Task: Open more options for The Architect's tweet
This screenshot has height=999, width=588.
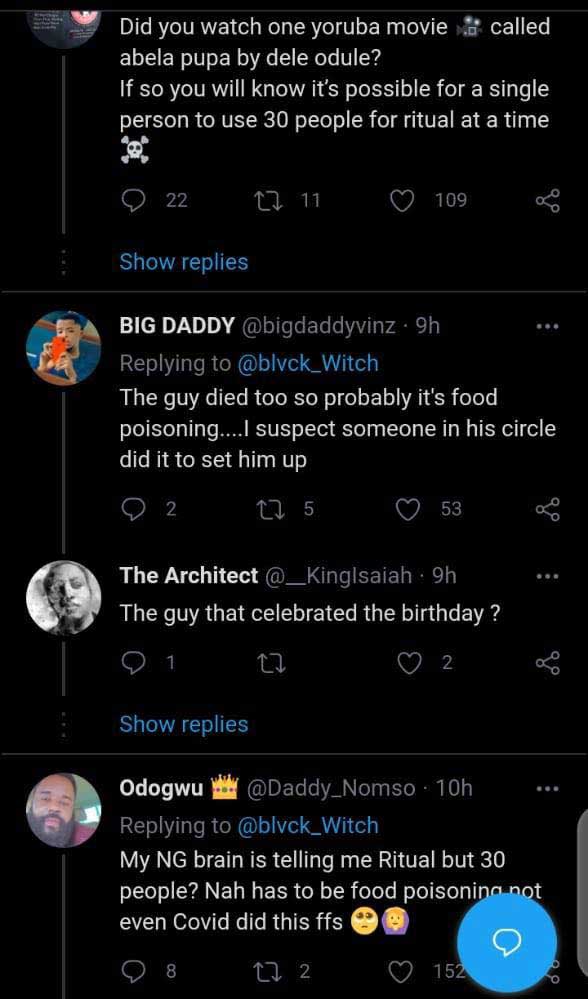Action: [x=547, y=577]
